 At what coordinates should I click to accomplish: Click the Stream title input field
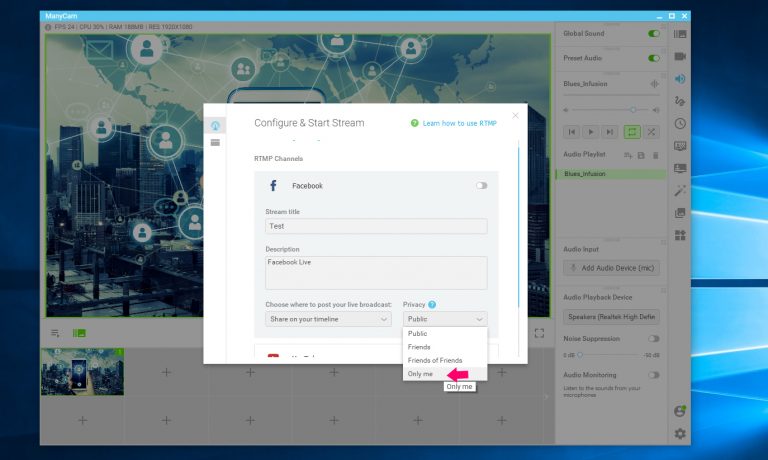[376, 226]
